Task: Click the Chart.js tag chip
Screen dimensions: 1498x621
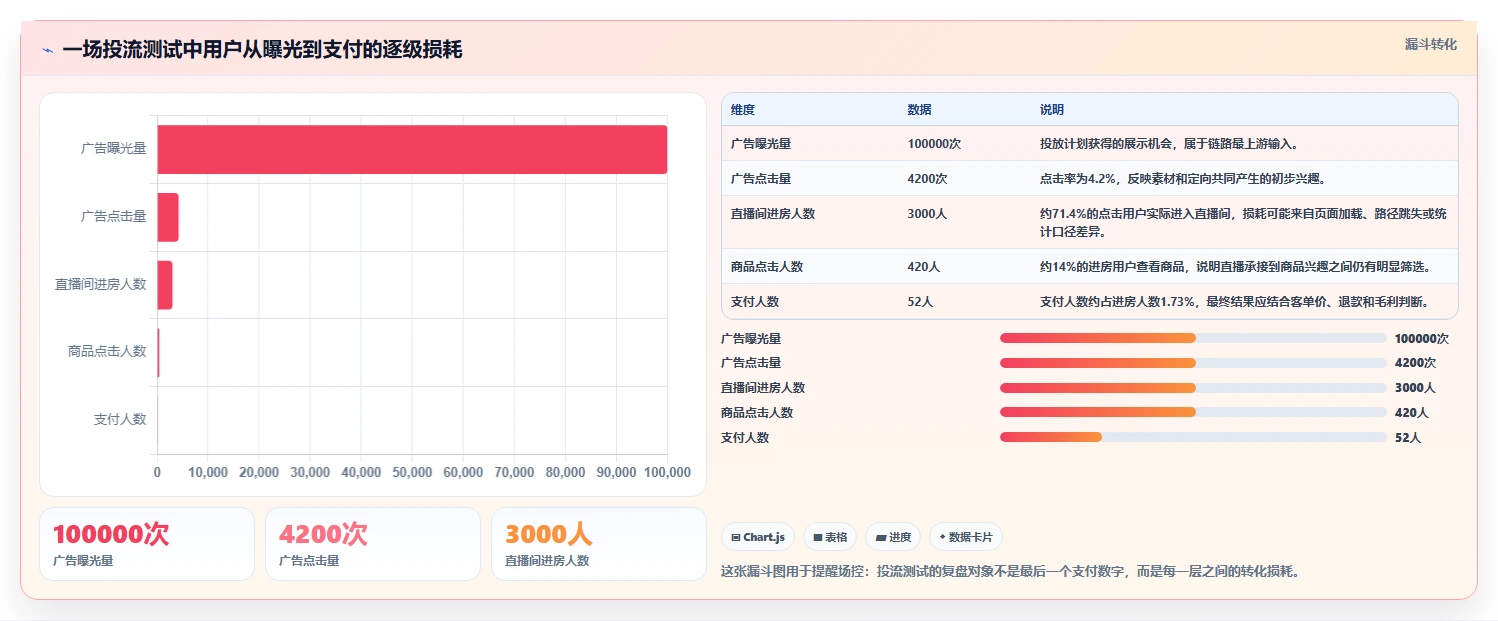Action: (758, 537)
